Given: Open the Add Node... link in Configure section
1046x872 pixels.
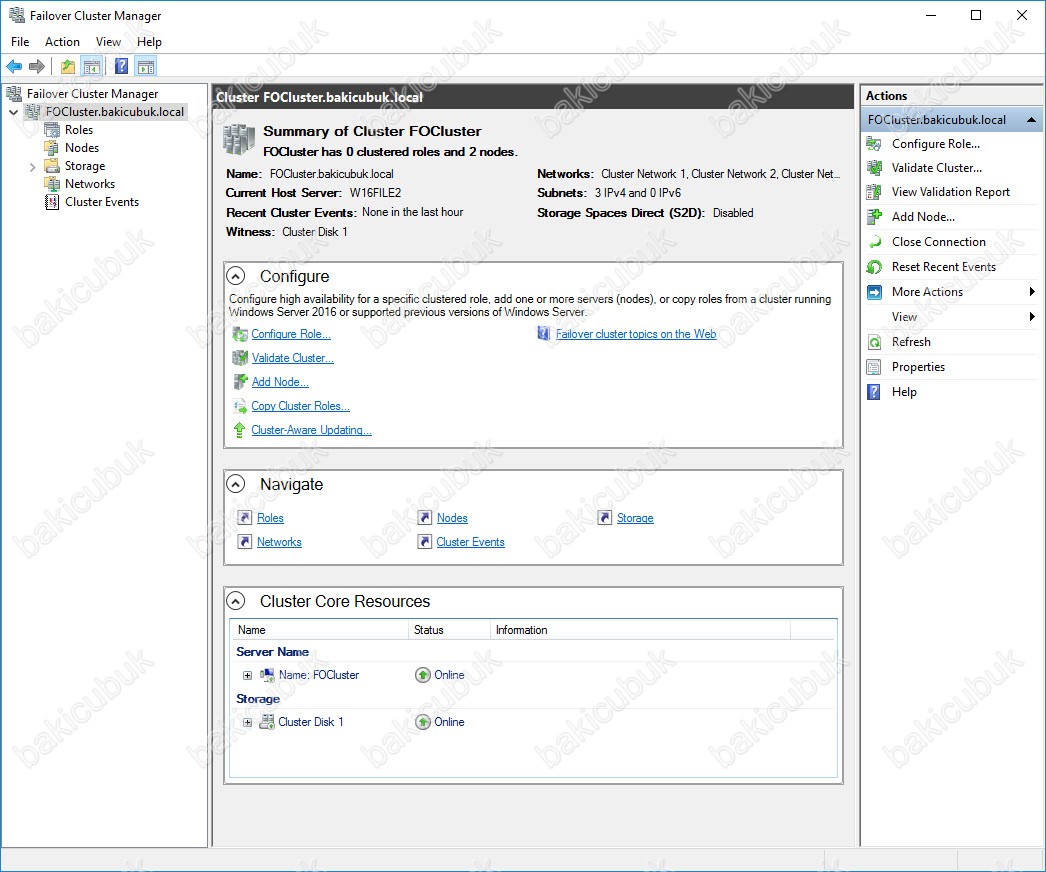Looking at the screenshot, I should pos(280,382).
